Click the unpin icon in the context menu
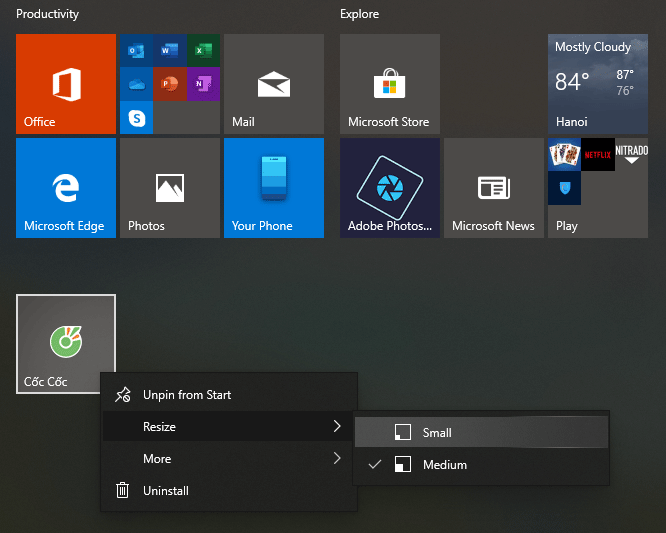This screenshot has width=666, height=533. pyautogui.click(x=123, y=395)
